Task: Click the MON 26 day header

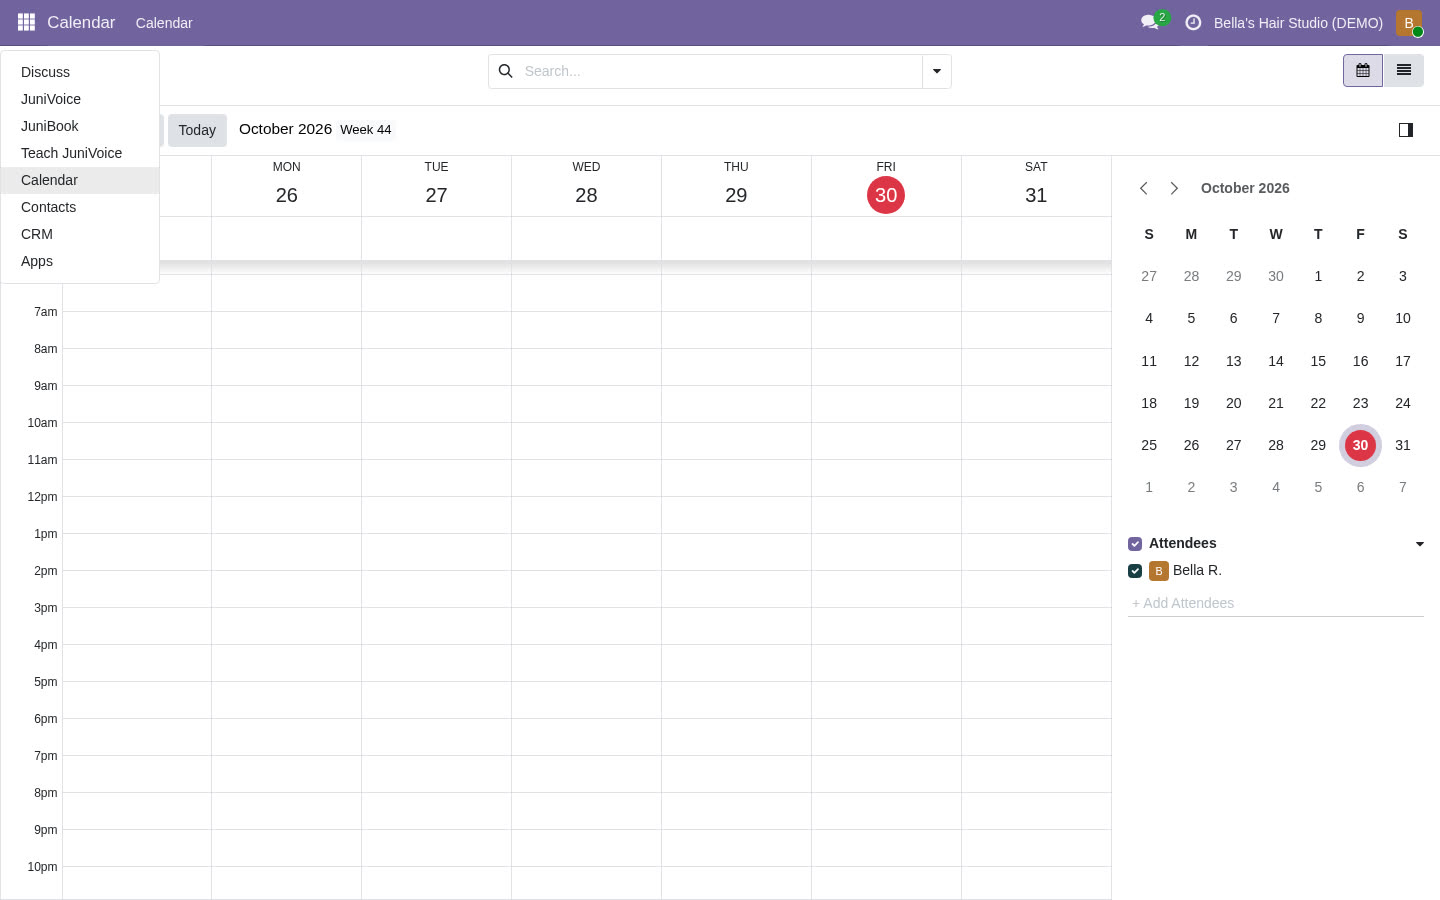Action: coord(286,186)
